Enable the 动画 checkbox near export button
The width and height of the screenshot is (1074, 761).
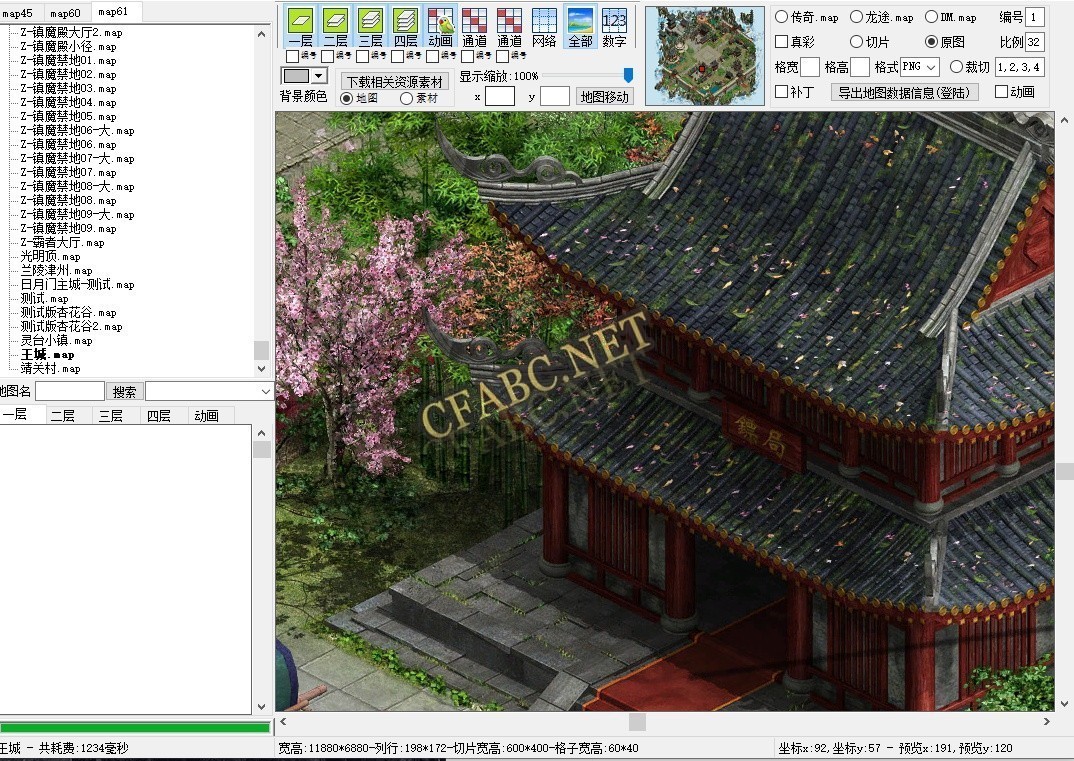[x=1001, y=91]
